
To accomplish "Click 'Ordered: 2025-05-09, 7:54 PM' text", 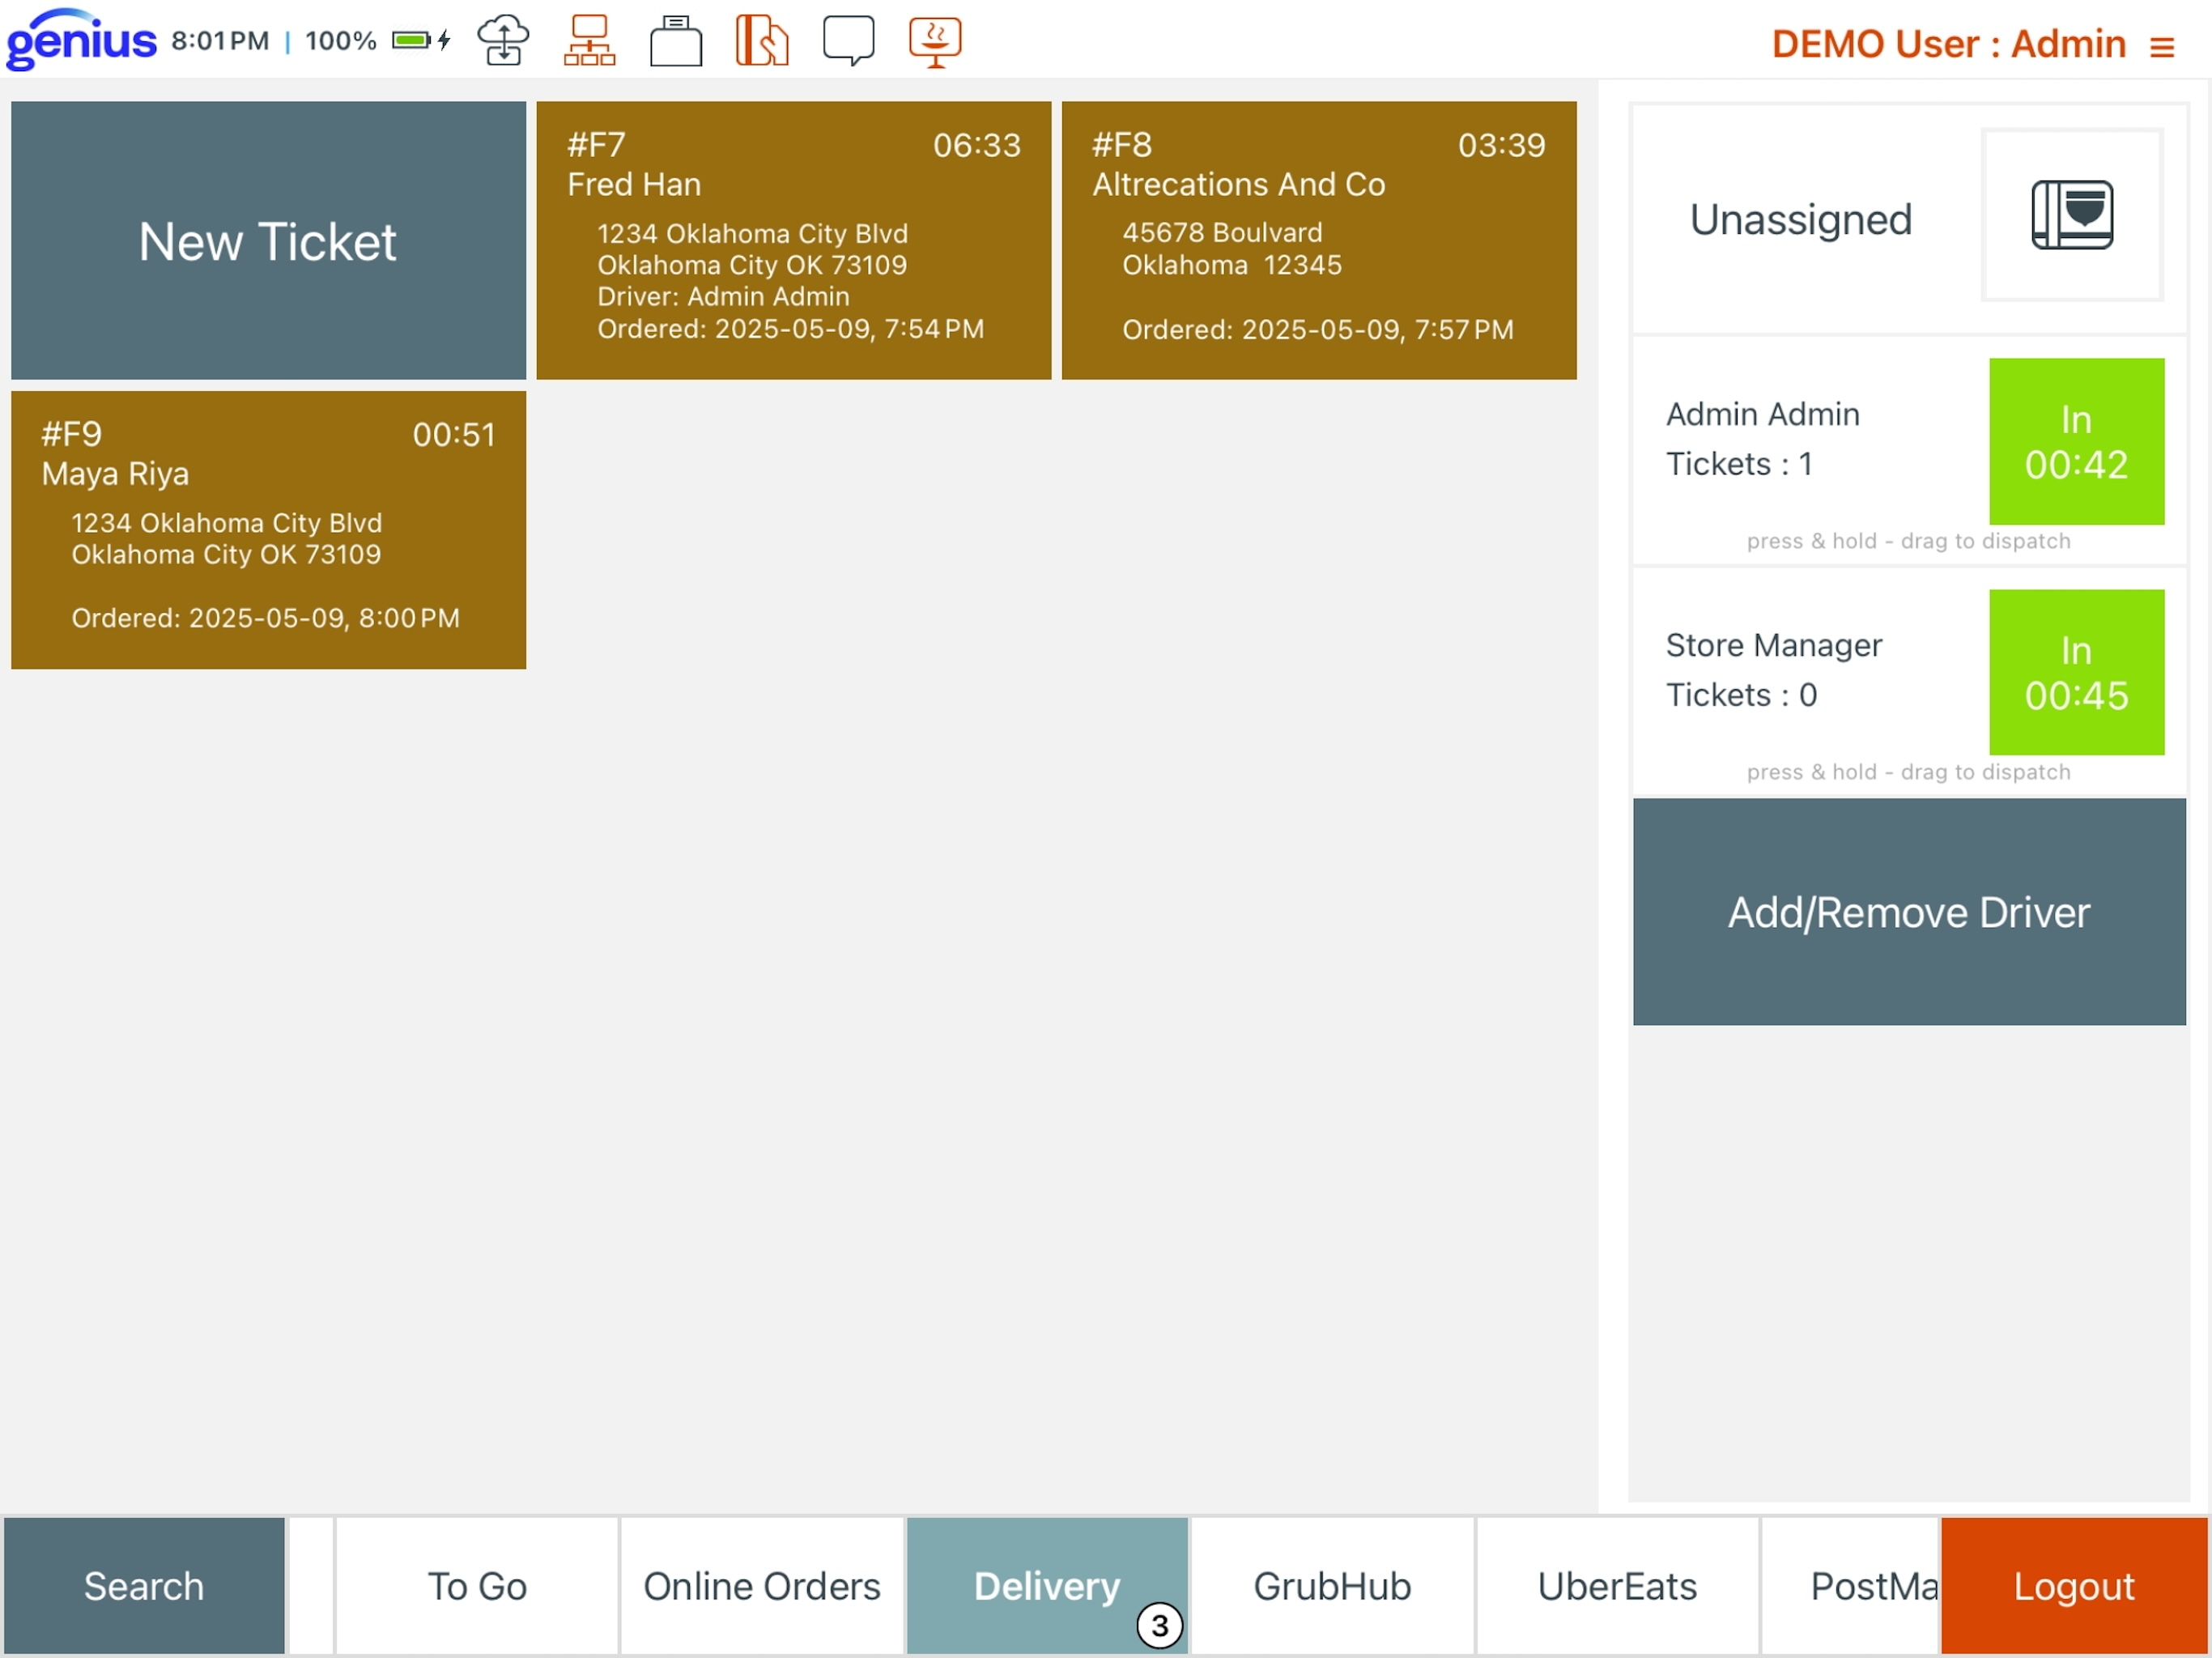I will click(x=790, y=328).
